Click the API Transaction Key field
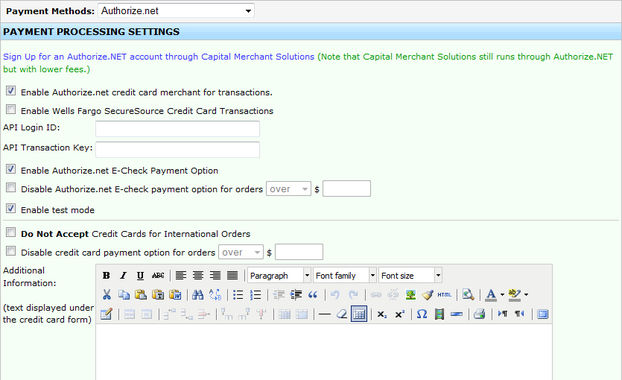The height and width of the screenshot is (380, 622). click(x=177, y=150)
